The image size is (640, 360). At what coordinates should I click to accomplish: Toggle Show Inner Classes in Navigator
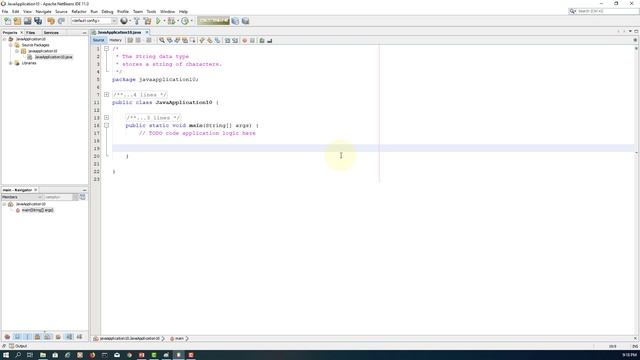point(48,337)
